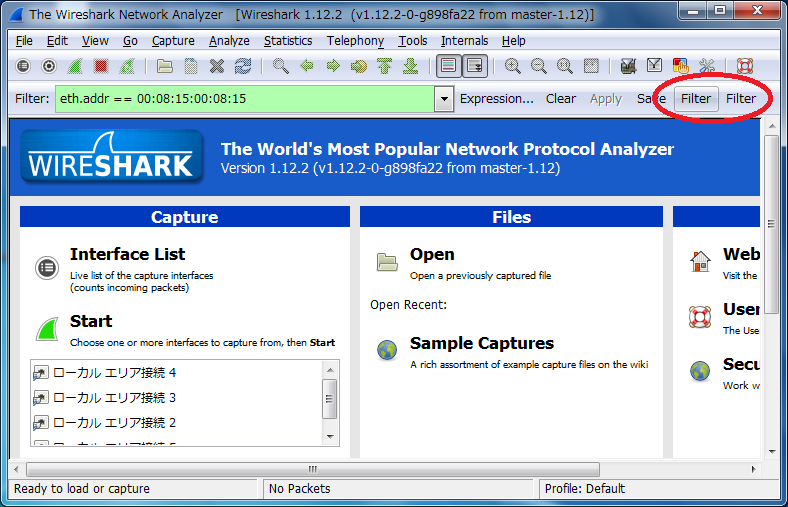This screenshot has height=507, width=788.
Task: Open the View menu
Action: coord(95,41)
